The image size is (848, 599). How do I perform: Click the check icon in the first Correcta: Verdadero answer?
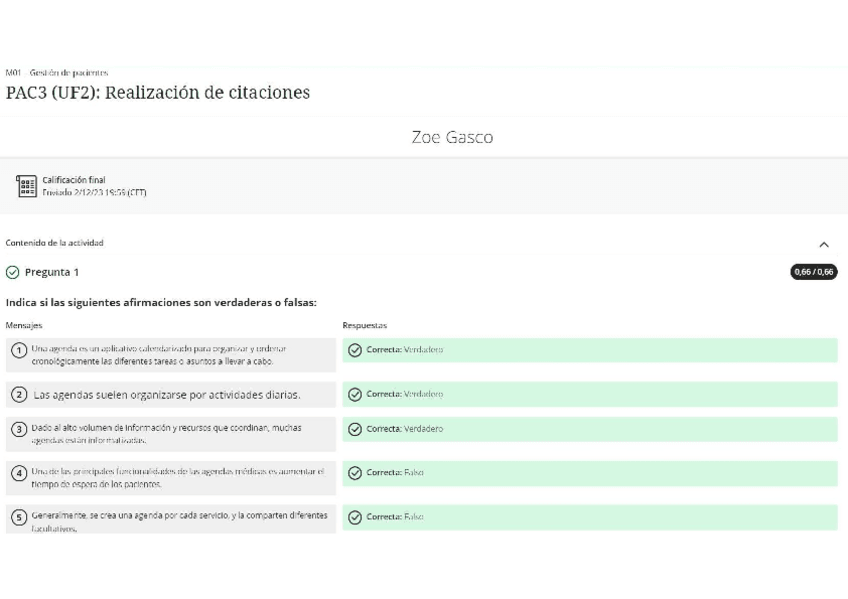tap(355, 350)
